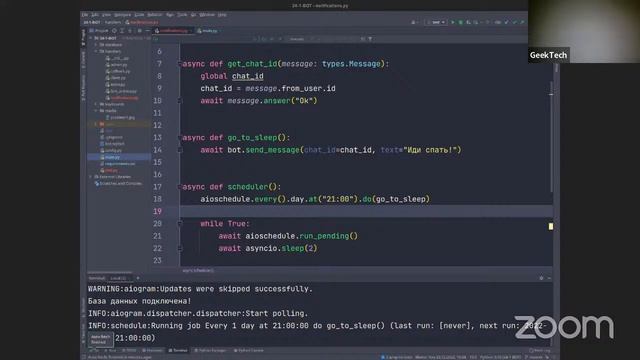This screenshot has height=360, width=640.
Task: Click the Expand All icon in Project panel
Action: click(x=122, y=31)
